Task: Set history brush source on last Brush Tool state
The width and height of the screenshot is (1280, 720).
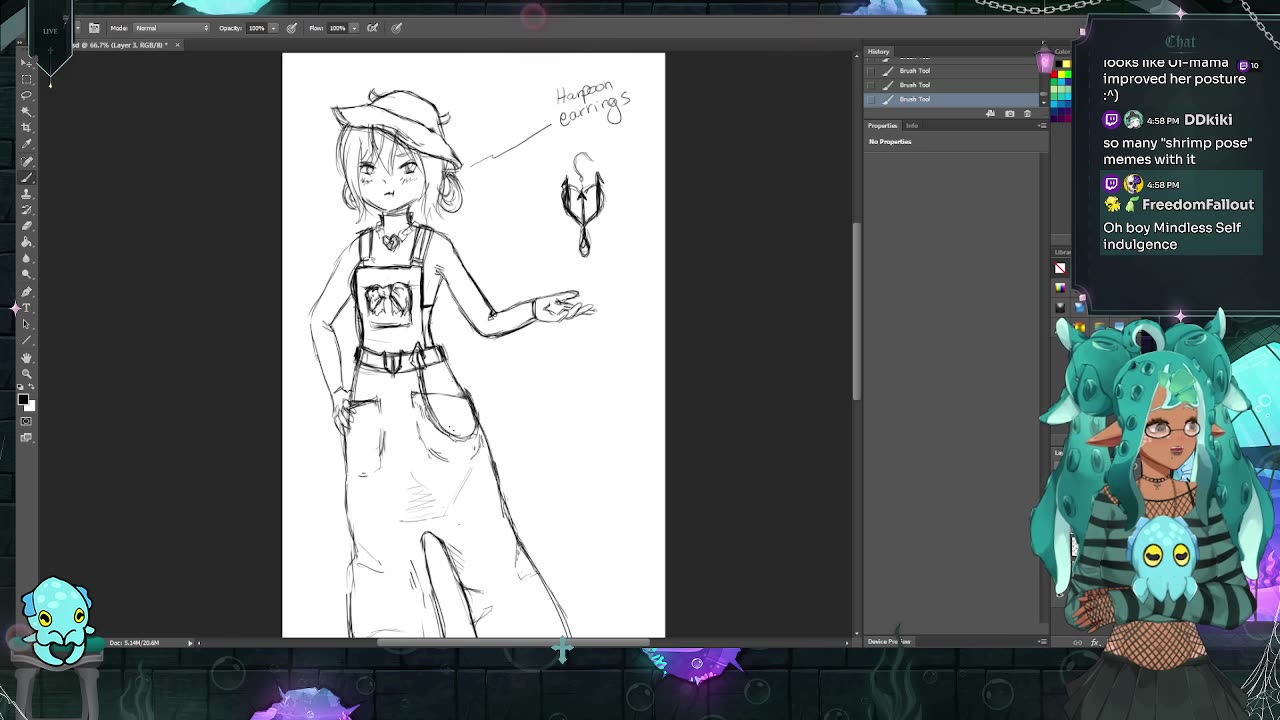Action: 871,99
